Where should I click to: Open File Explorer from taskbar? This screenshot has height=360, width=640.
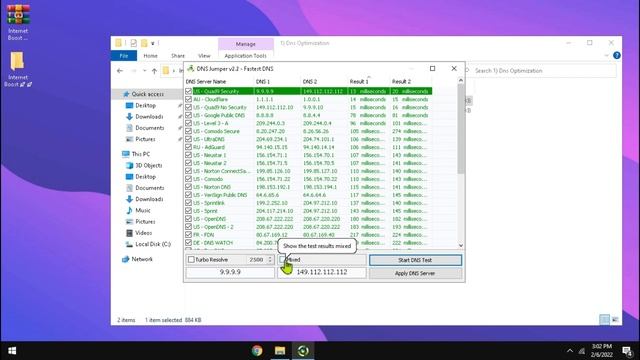tap(280, 351)
